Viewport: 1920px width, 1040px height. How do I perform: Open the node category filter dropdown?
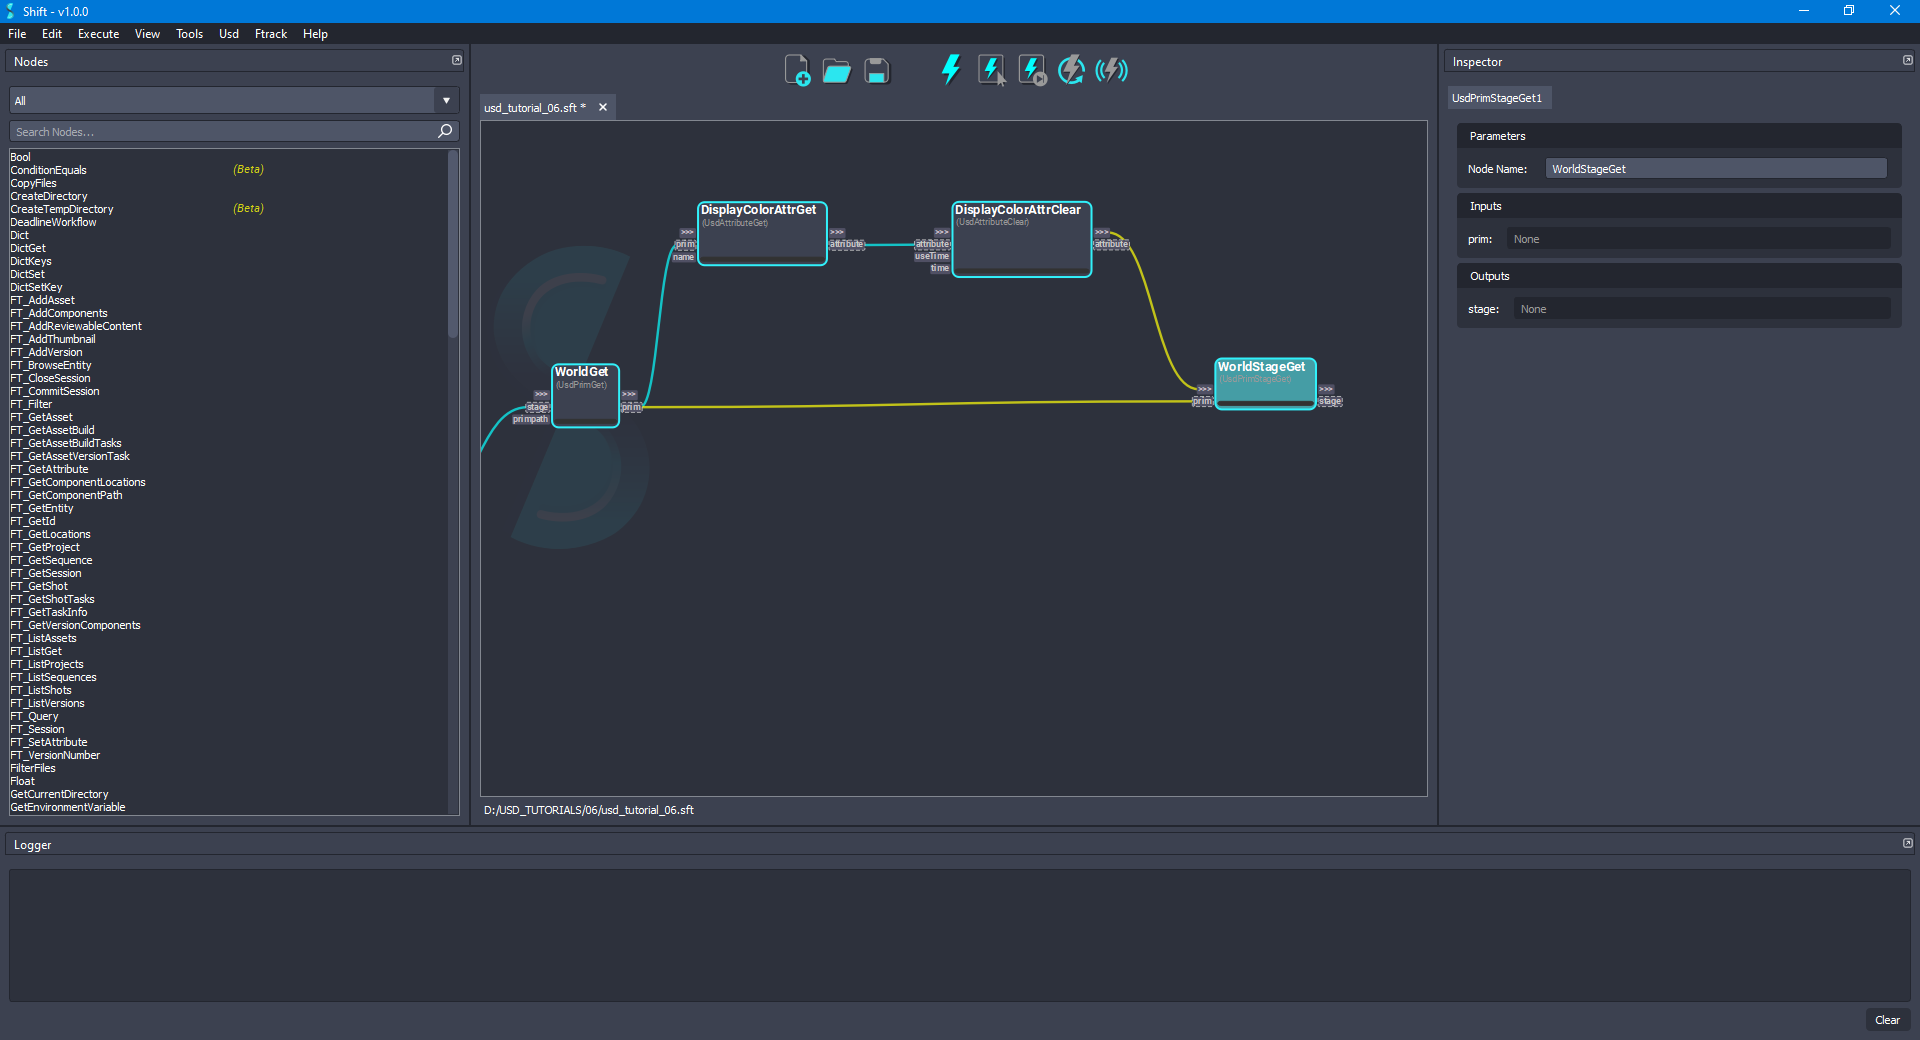(x=445, y=100)
